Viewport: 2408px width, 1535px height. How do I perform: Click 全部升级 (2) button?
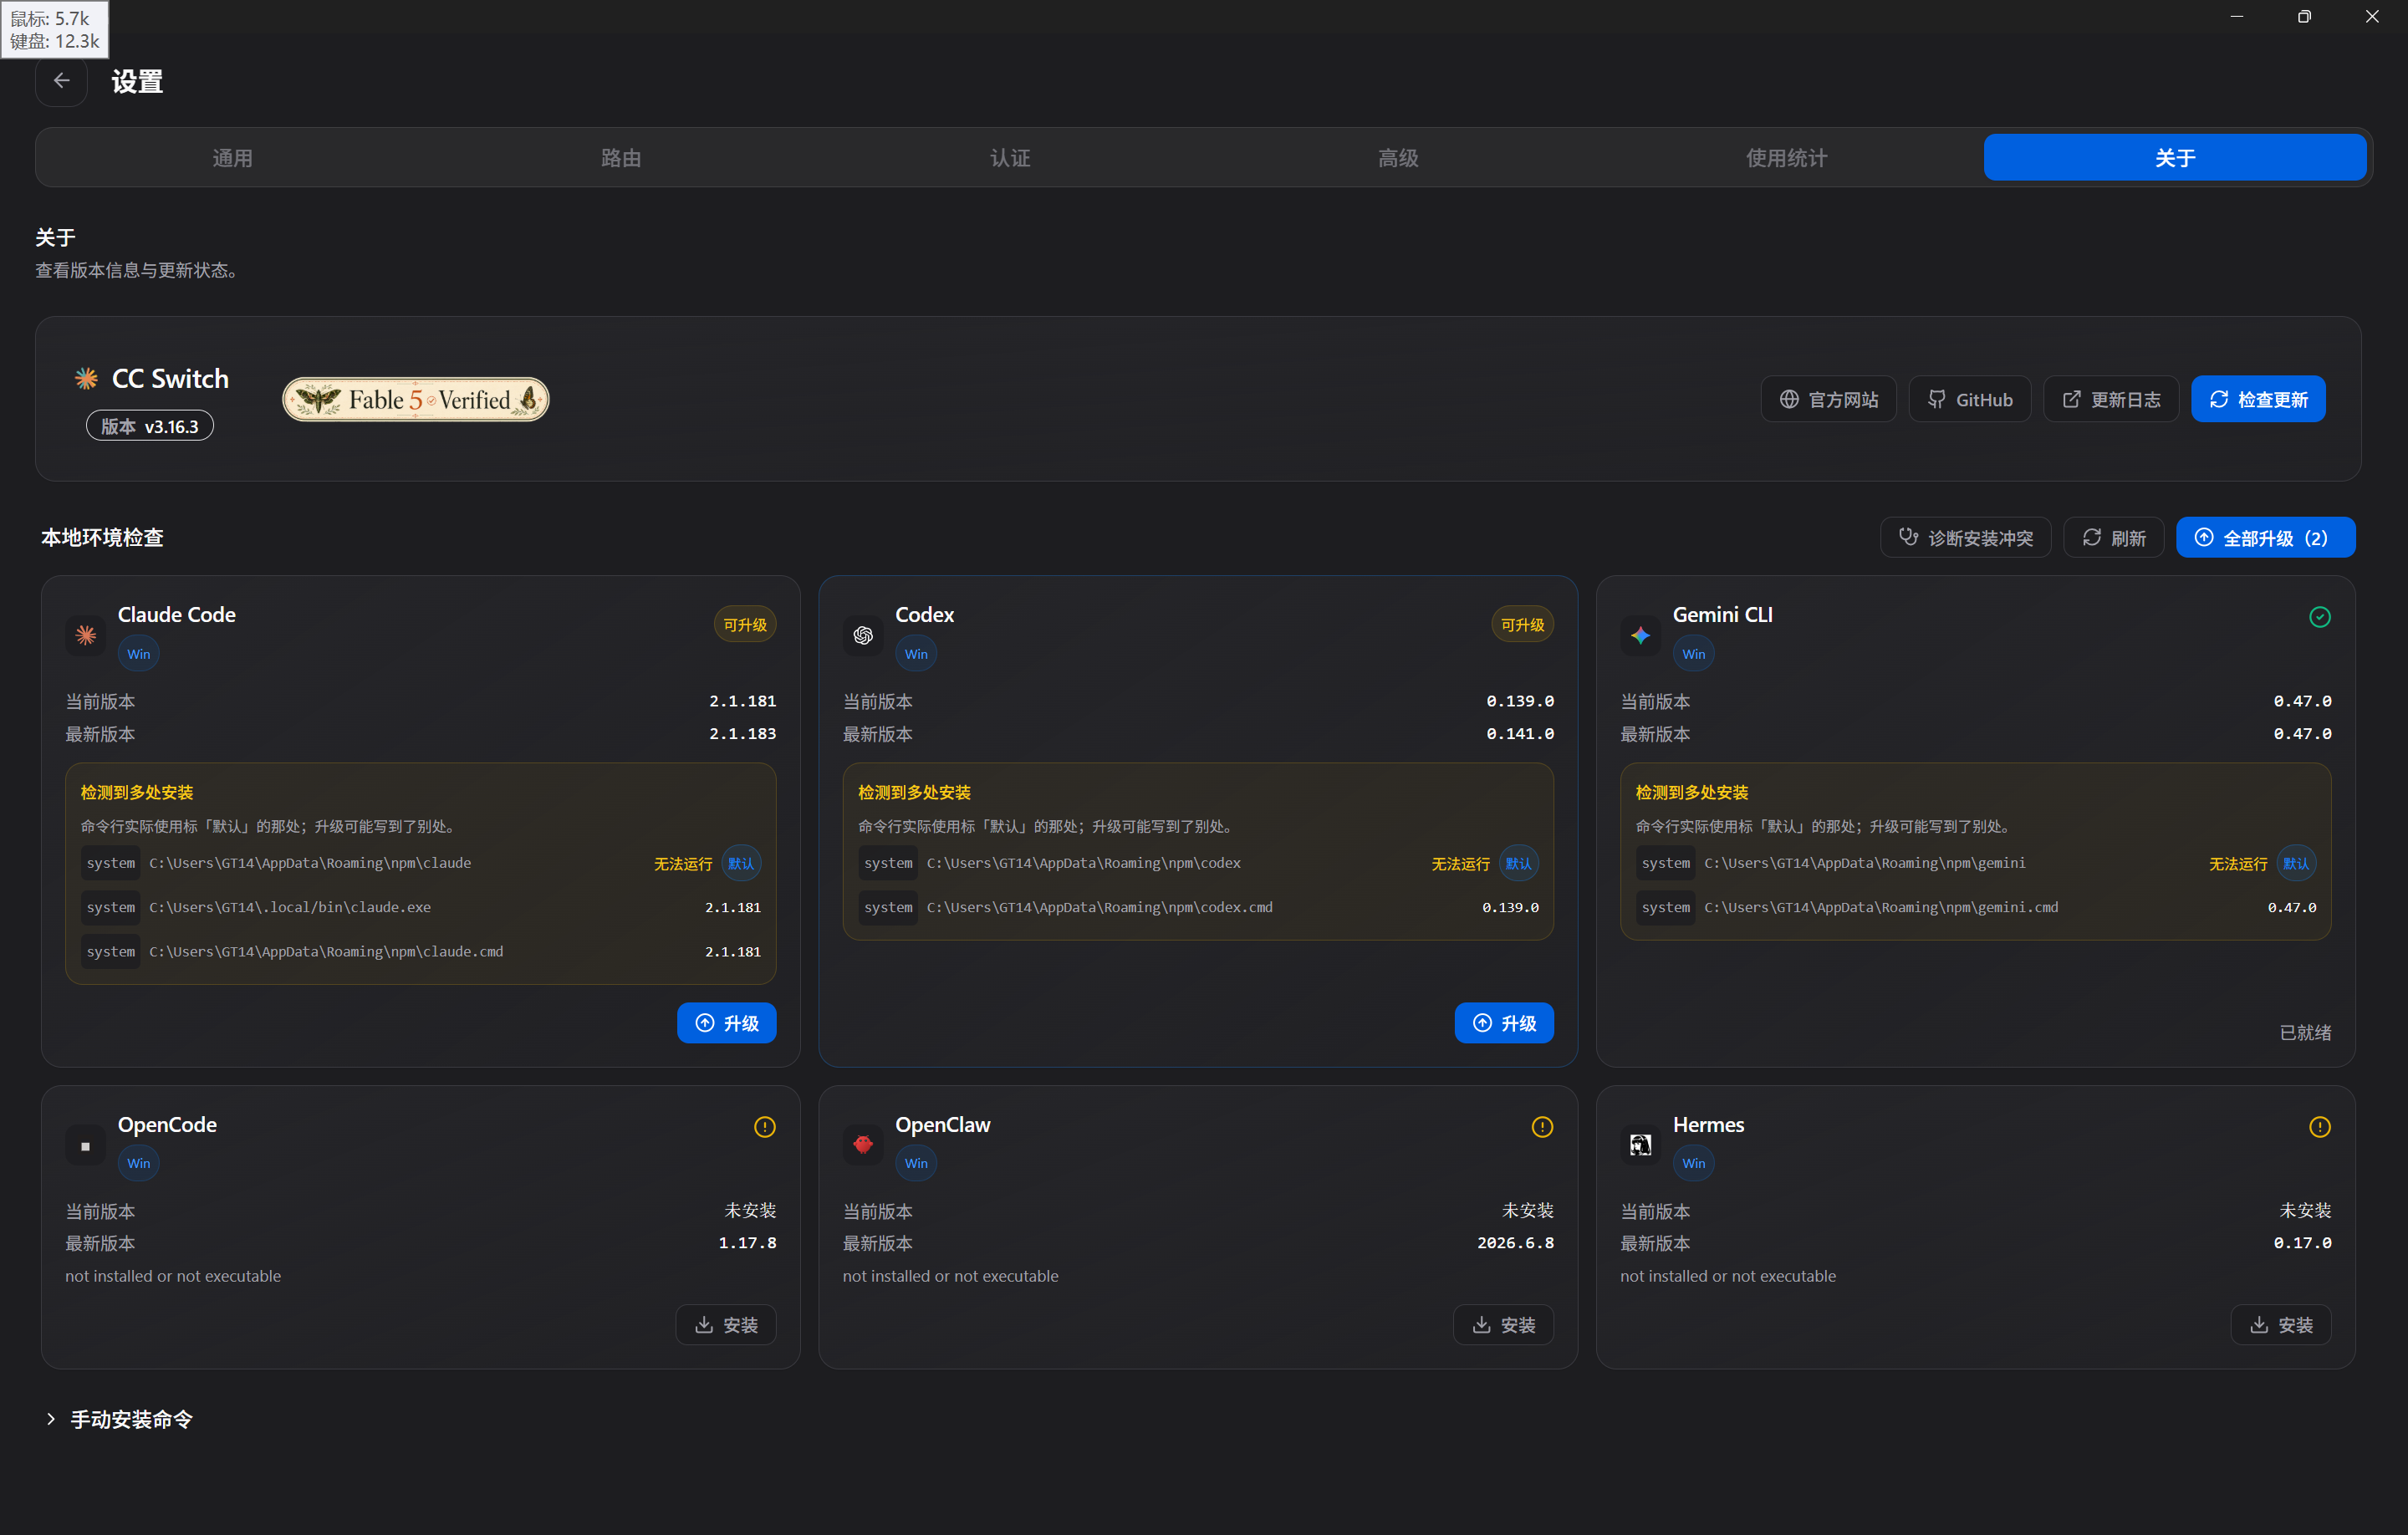[2265, 538]
